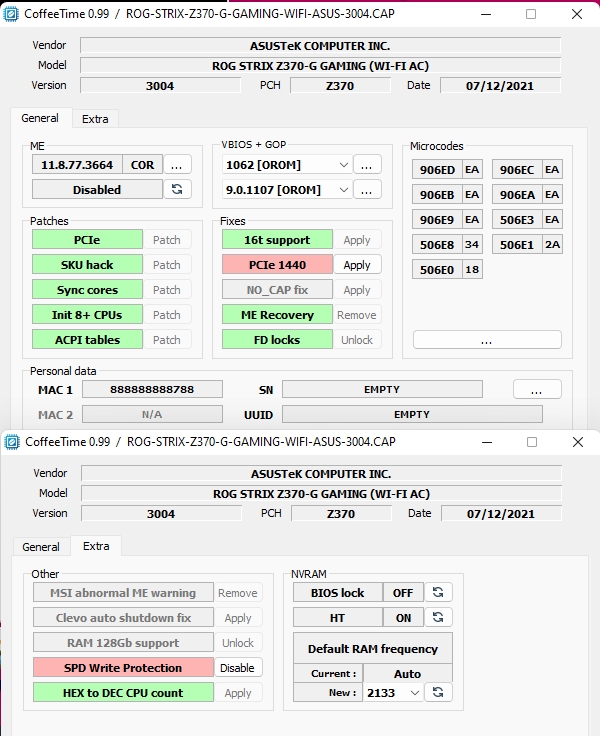Image resolution: width=600 pixels, height=736 pixels.
Task: Click Disable for SPD Write Protection
Action: pyautogui.click(x=238, y=667)
